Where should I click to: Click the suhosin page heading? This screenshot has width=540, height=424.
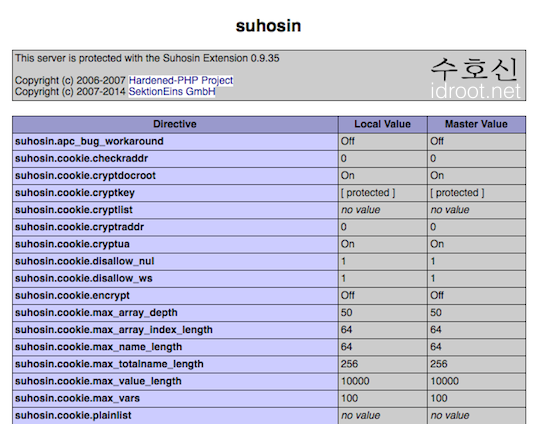[x=268, y=26]
